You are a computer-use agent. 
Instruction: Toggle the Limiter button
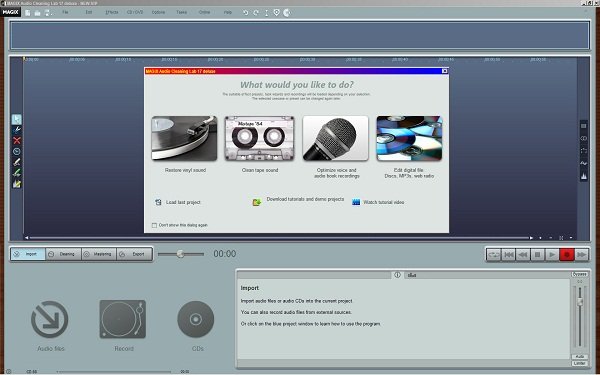(x=580, y=363)
